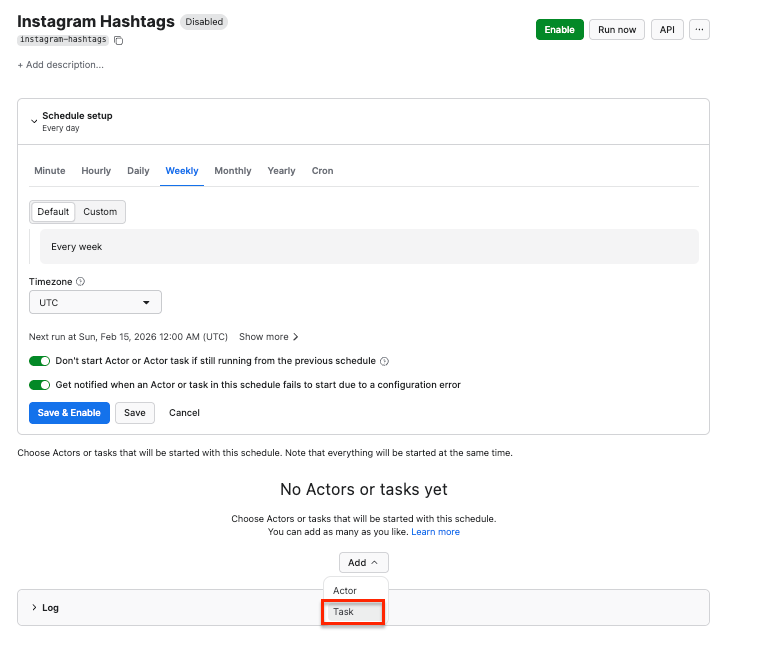Toggle don't start Actor if still running

coord(39,361)
